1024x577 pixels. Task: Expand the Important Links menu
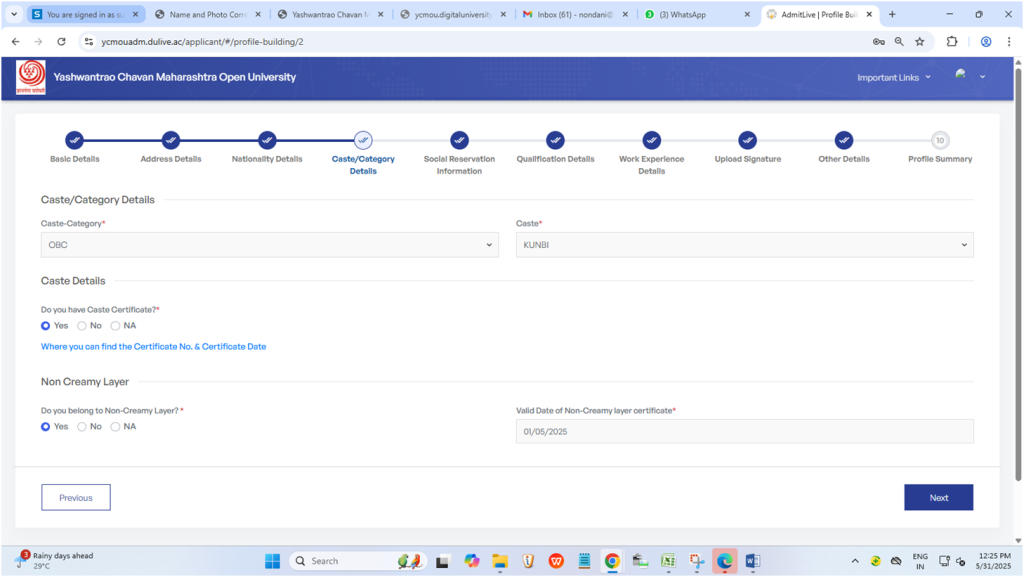pyautogui.click(x=893, y=78)
